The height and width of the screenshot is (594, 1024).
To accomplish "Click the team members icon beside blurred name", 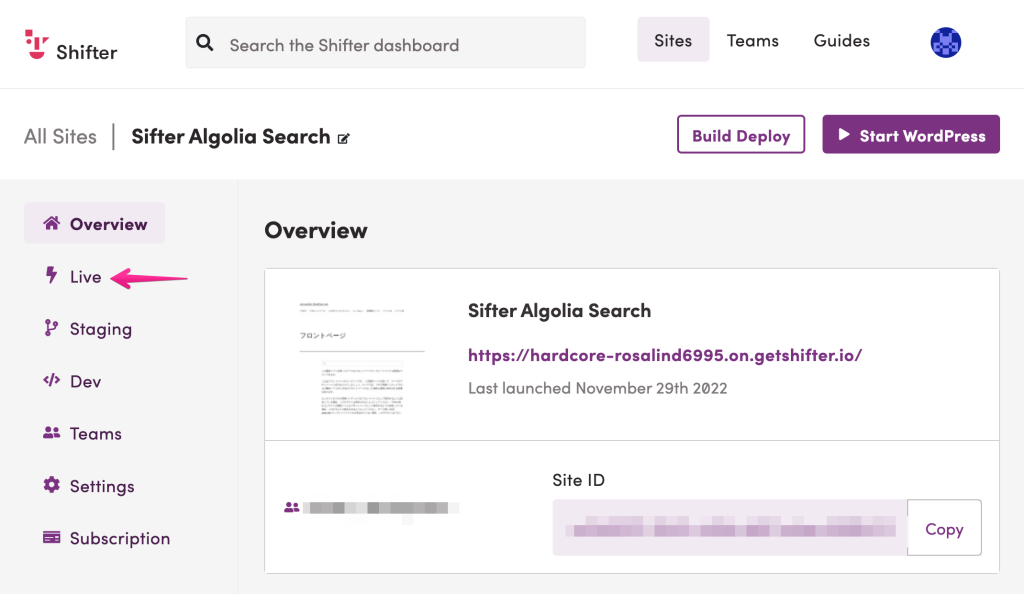I will pyautogui.click(x=292, y=507).
